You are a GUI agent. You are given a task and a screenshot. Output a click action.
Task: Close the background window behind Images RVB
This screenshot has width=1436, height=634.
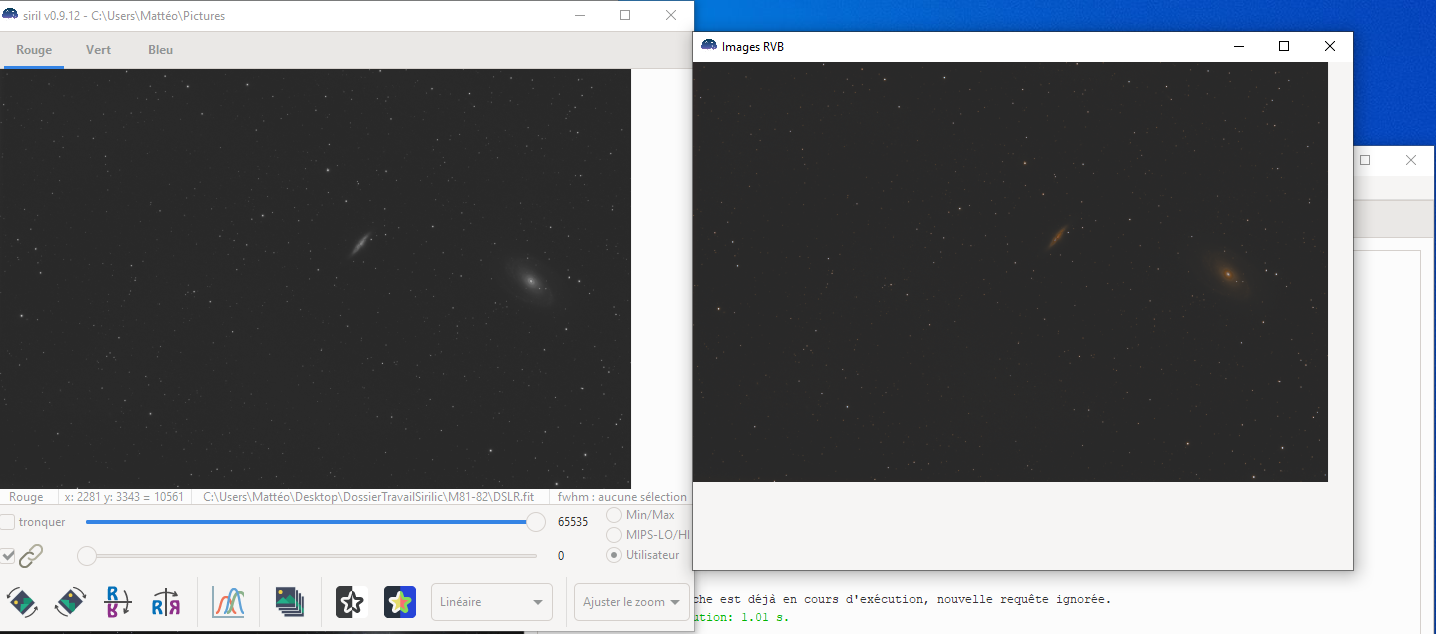coord(1411,160)
